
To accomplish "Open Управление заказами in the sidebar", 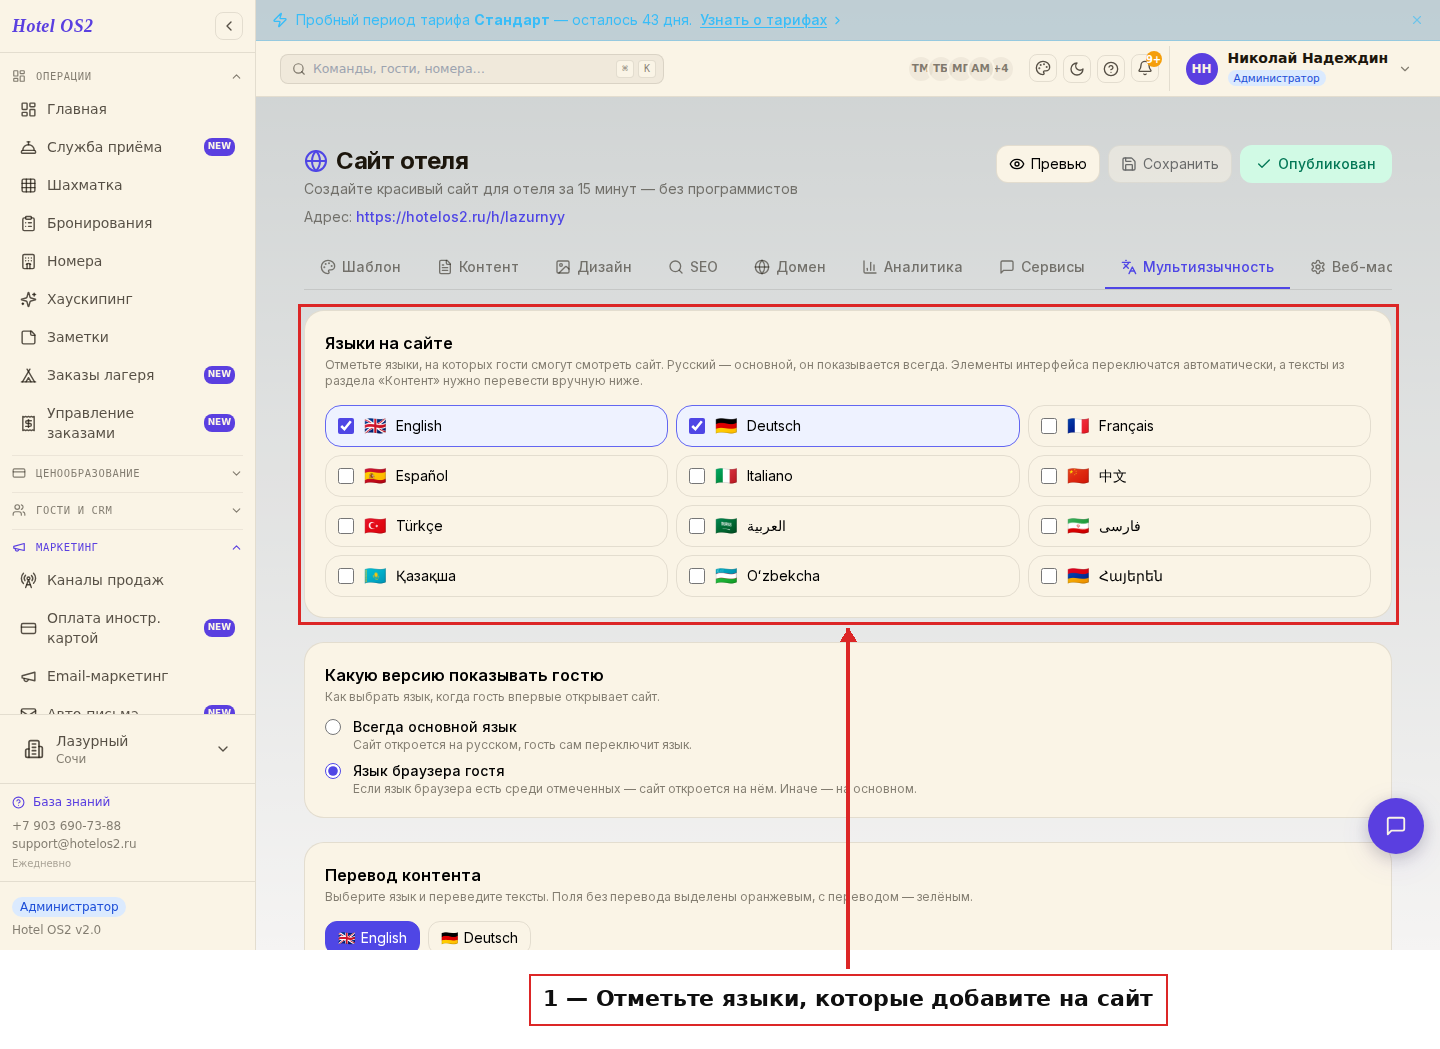I will pos(128,423).
